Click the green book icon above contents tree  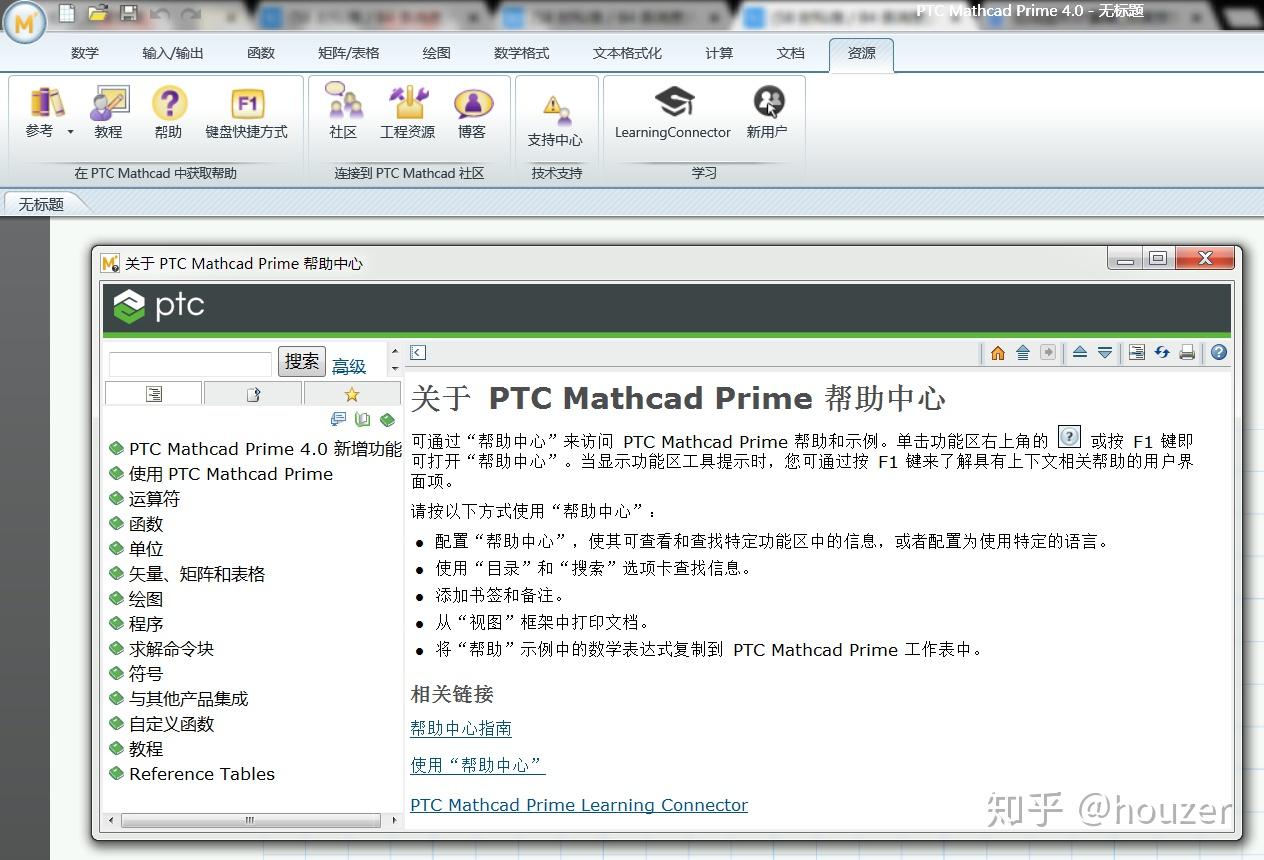(x=387, y=420)
